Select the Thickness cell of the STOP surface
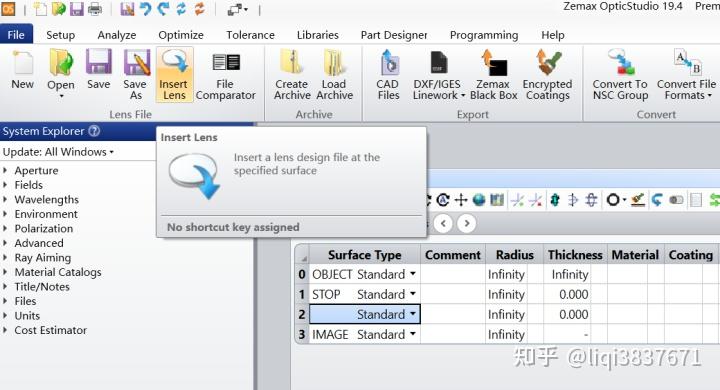The height and width of the screenshot is (390, 720). [567, 294]
